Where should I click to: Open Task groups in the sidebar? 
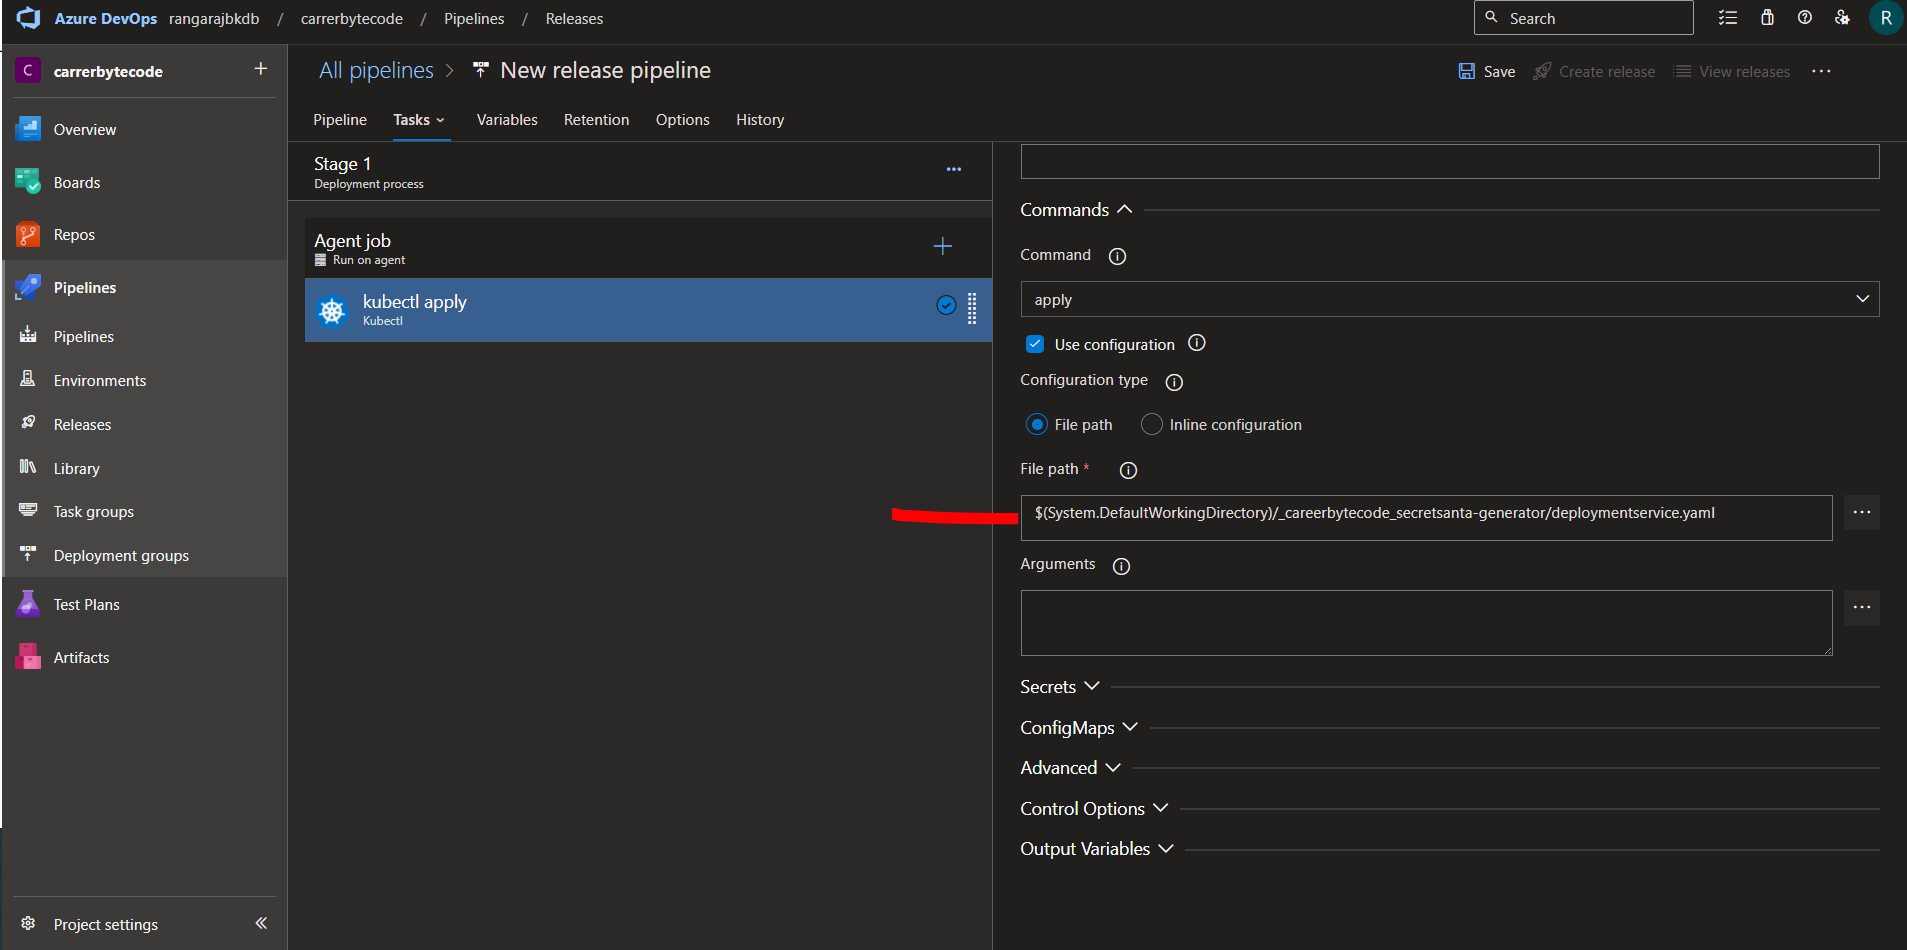93,511
